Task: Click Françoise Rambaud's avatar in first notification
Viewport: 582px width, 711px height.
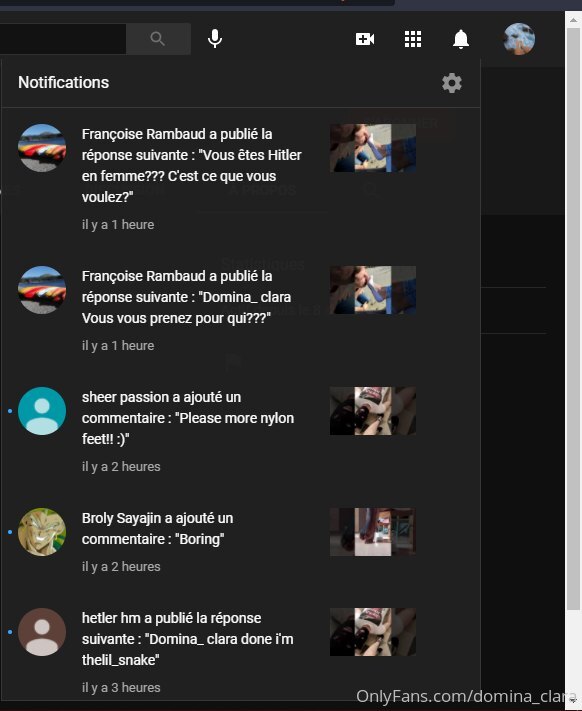Action: (42, 148)
